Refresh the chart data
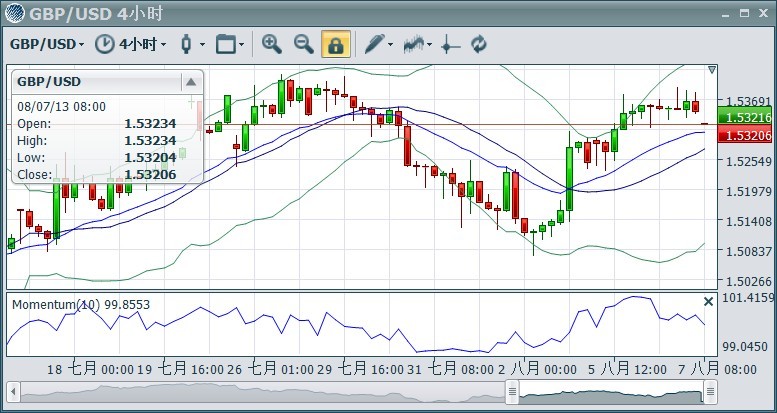Image resolution: width=777 pixels, height=413 pixels. (479, 44)
